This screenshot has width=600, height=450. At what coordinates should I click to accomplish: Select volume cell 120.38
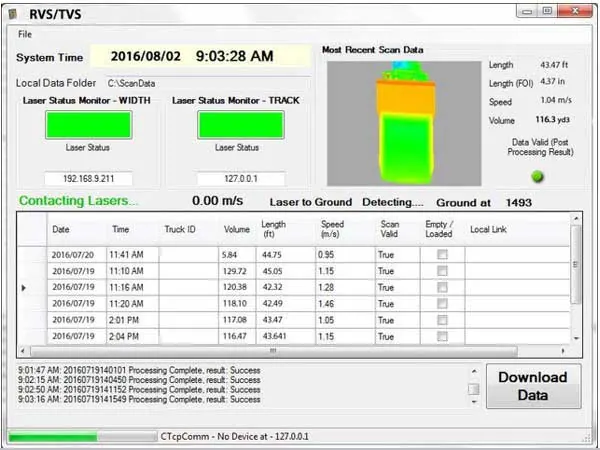tap(237, 287)
